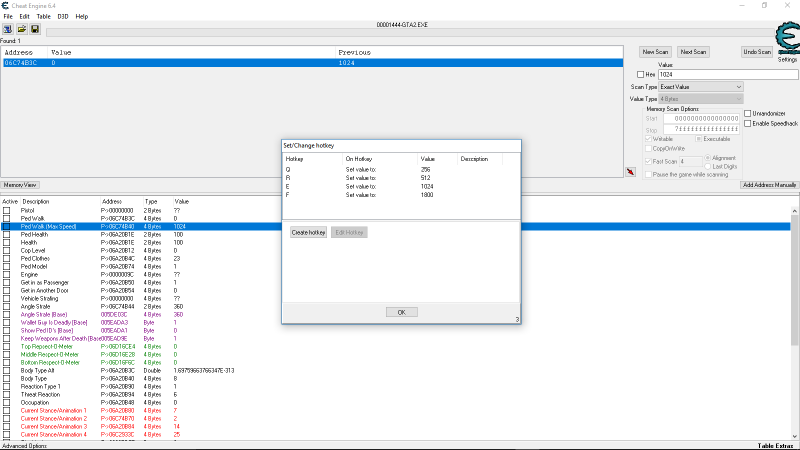
Task: Click the Memory View button
Action: click(x=20, y=185)
